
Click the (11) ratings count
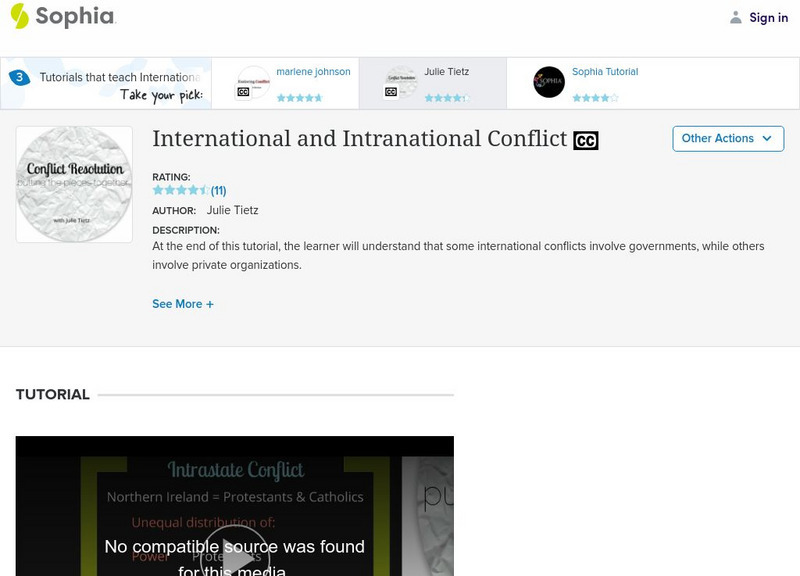[x=219, y=189]
